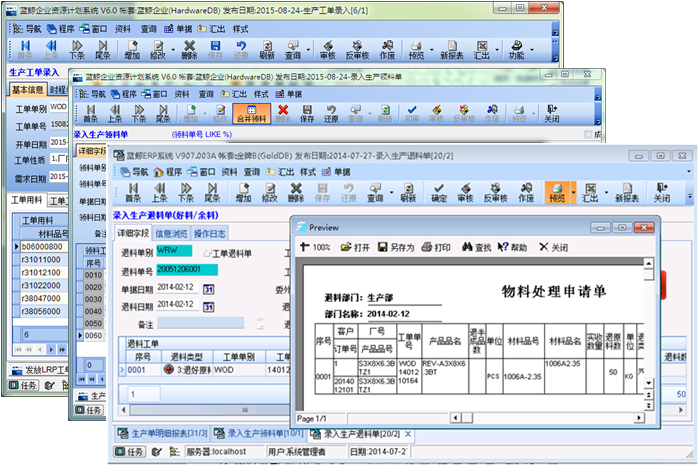Click 增加 add icon in return-slip window toolbar
This screenshot has width=700, height=467.
243,192
